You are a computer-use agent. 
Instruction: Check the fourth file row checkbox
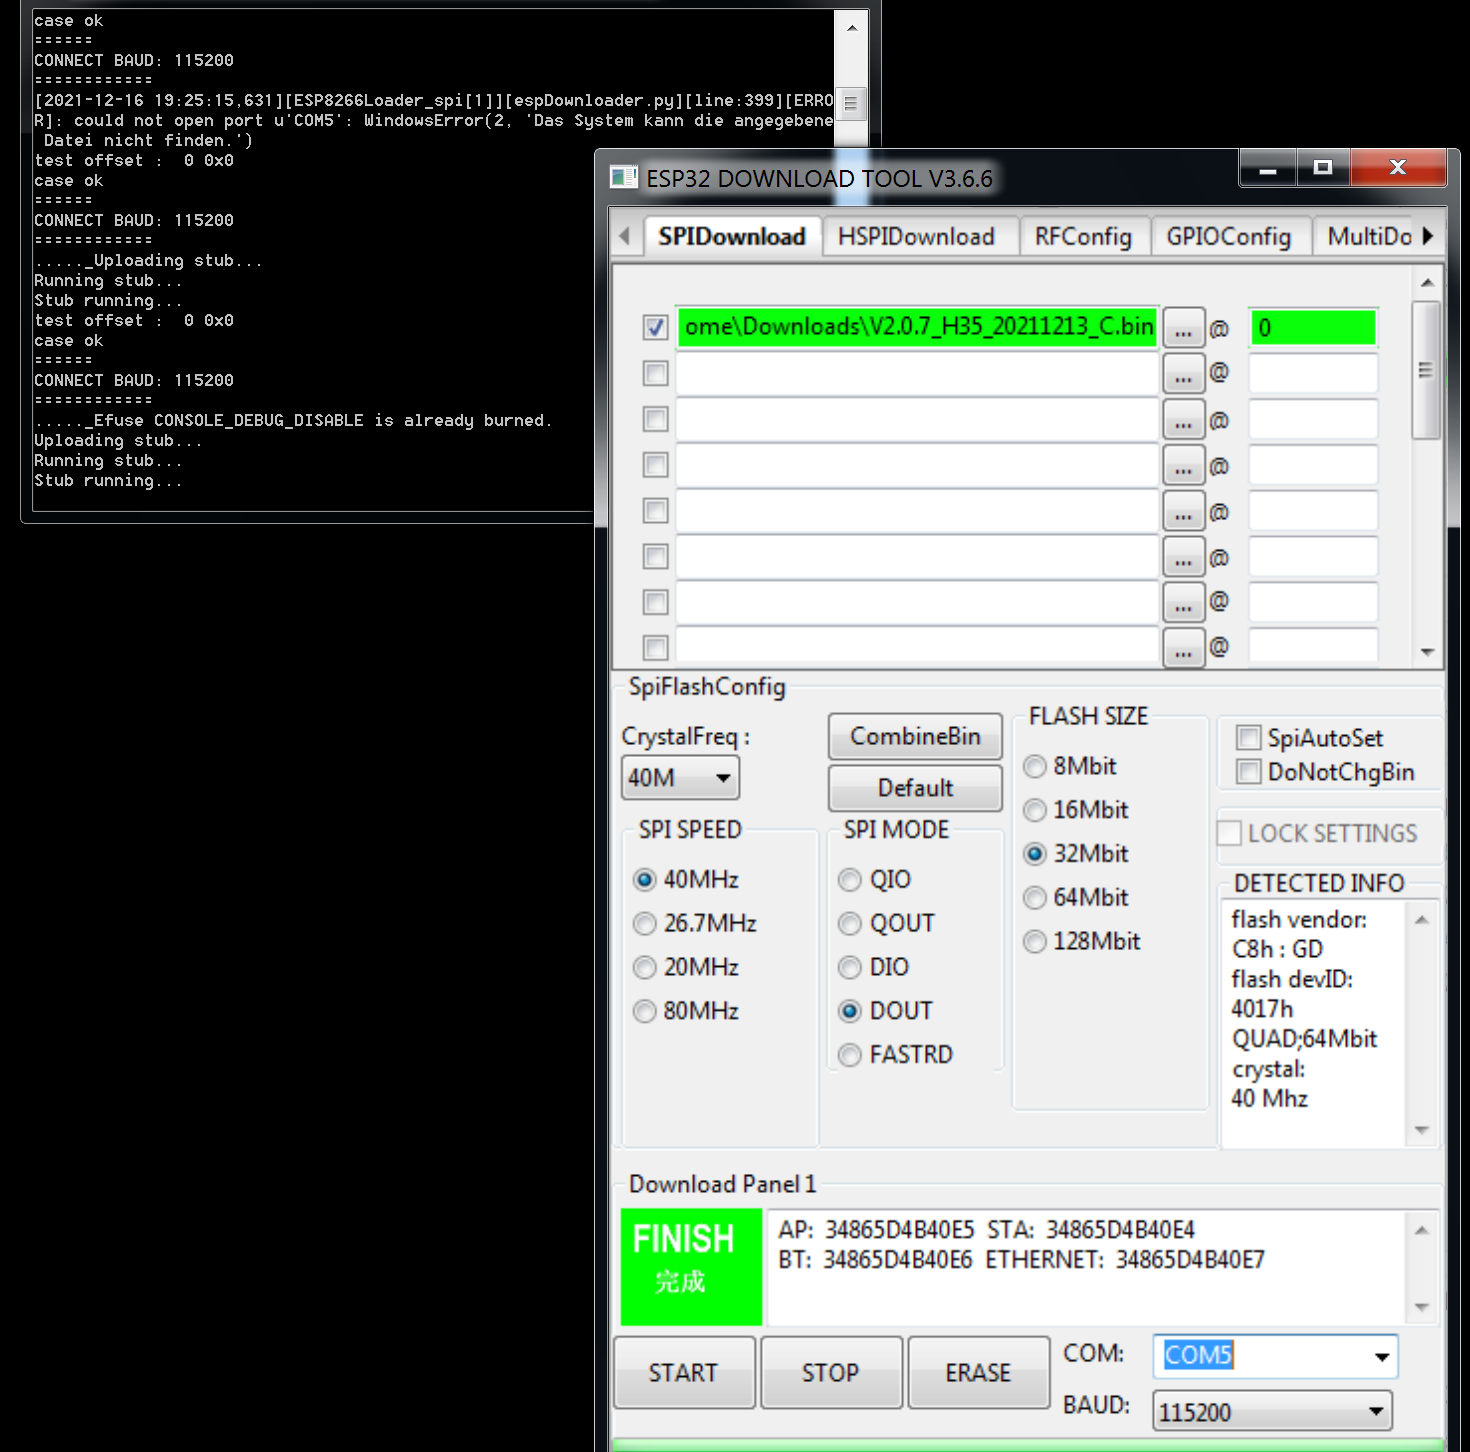(x=656, y=465)
